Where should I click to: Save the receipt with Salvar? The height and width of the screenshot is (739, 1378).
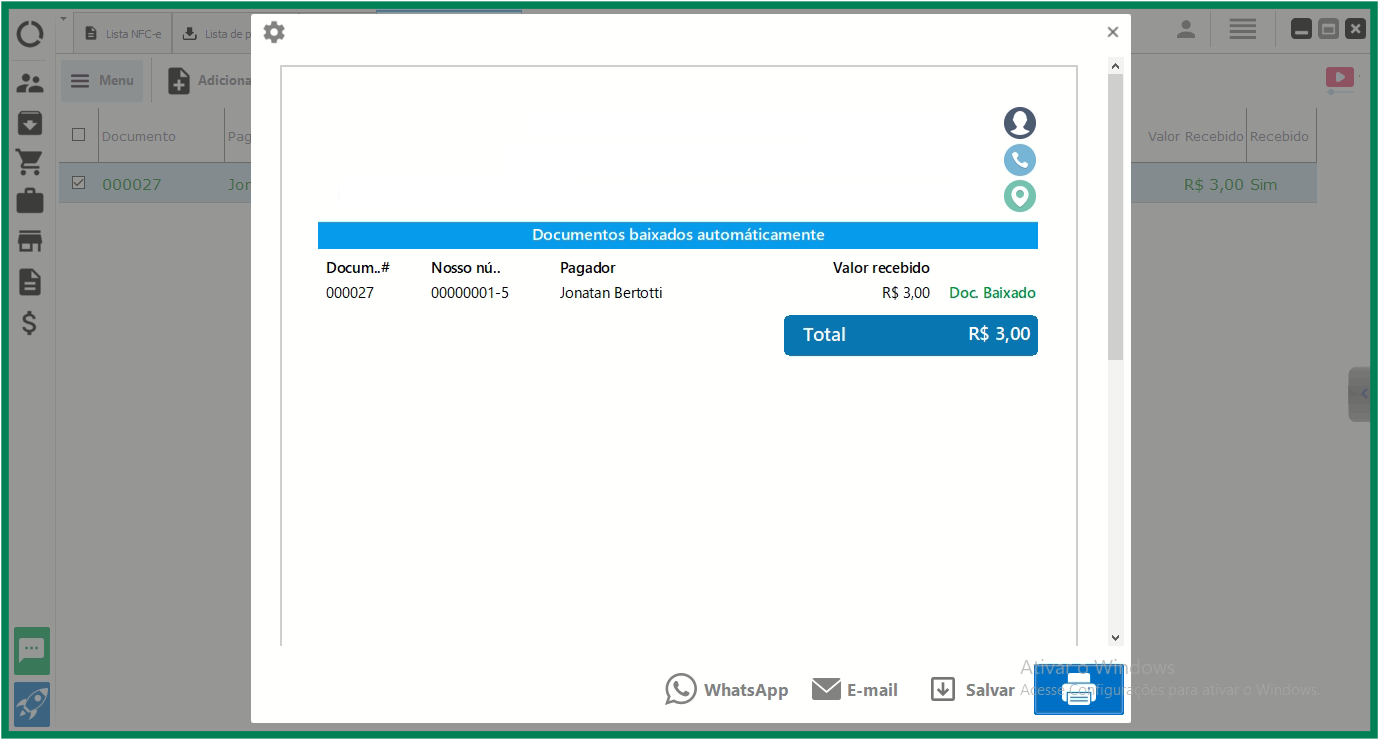pos(973,690)
